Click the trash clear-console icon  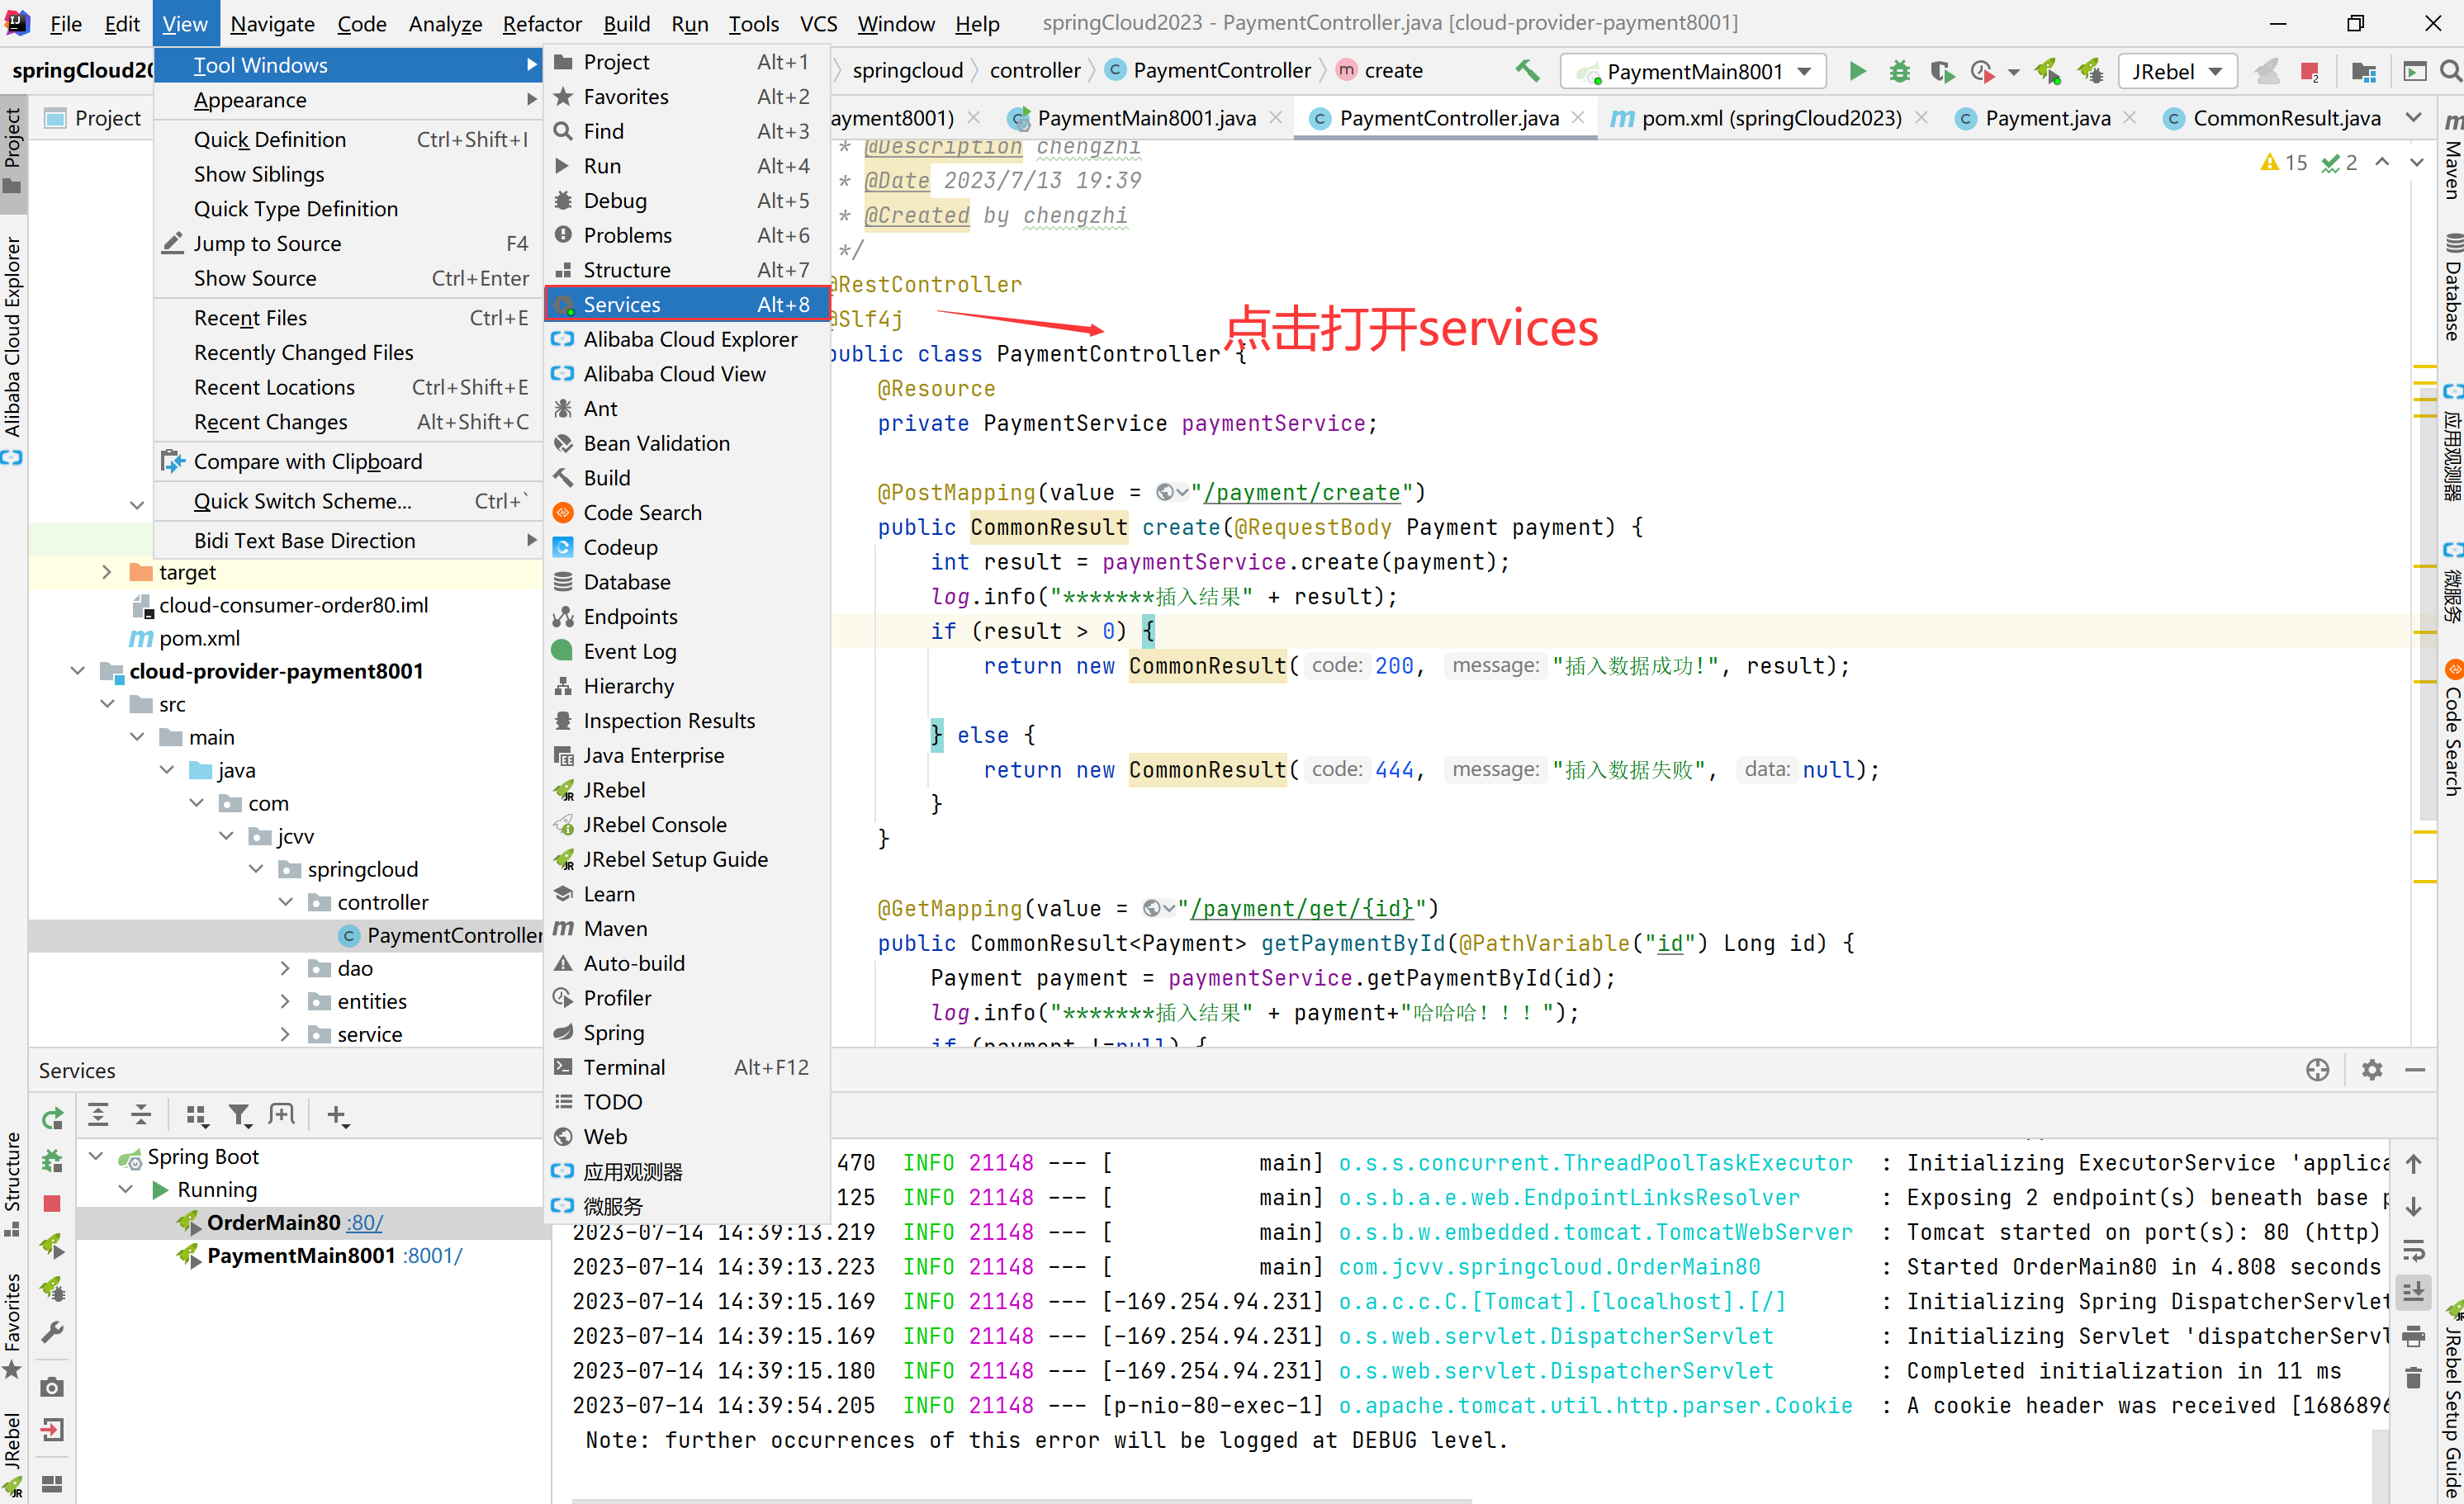pyautogui.click(x=2414, y=1378)
